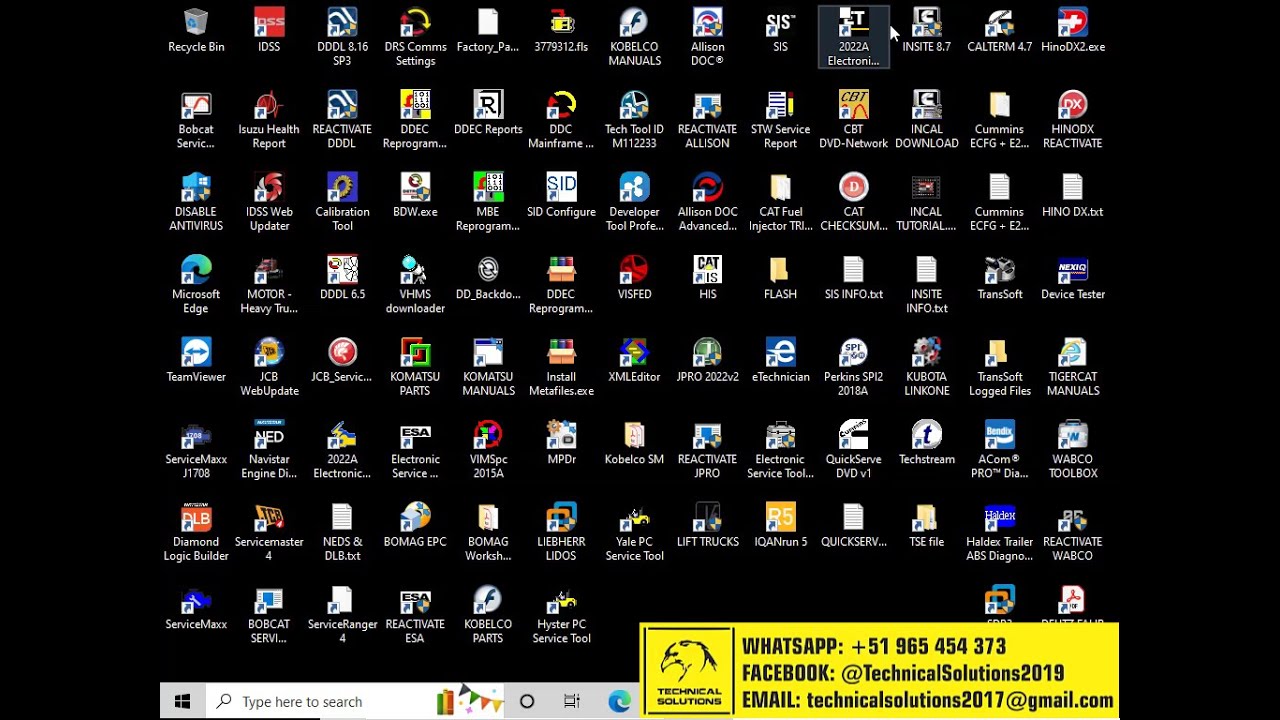The image size is (1280, 720).
Task: Launch the Calibration Tool
Action: (x=342, y=203)
